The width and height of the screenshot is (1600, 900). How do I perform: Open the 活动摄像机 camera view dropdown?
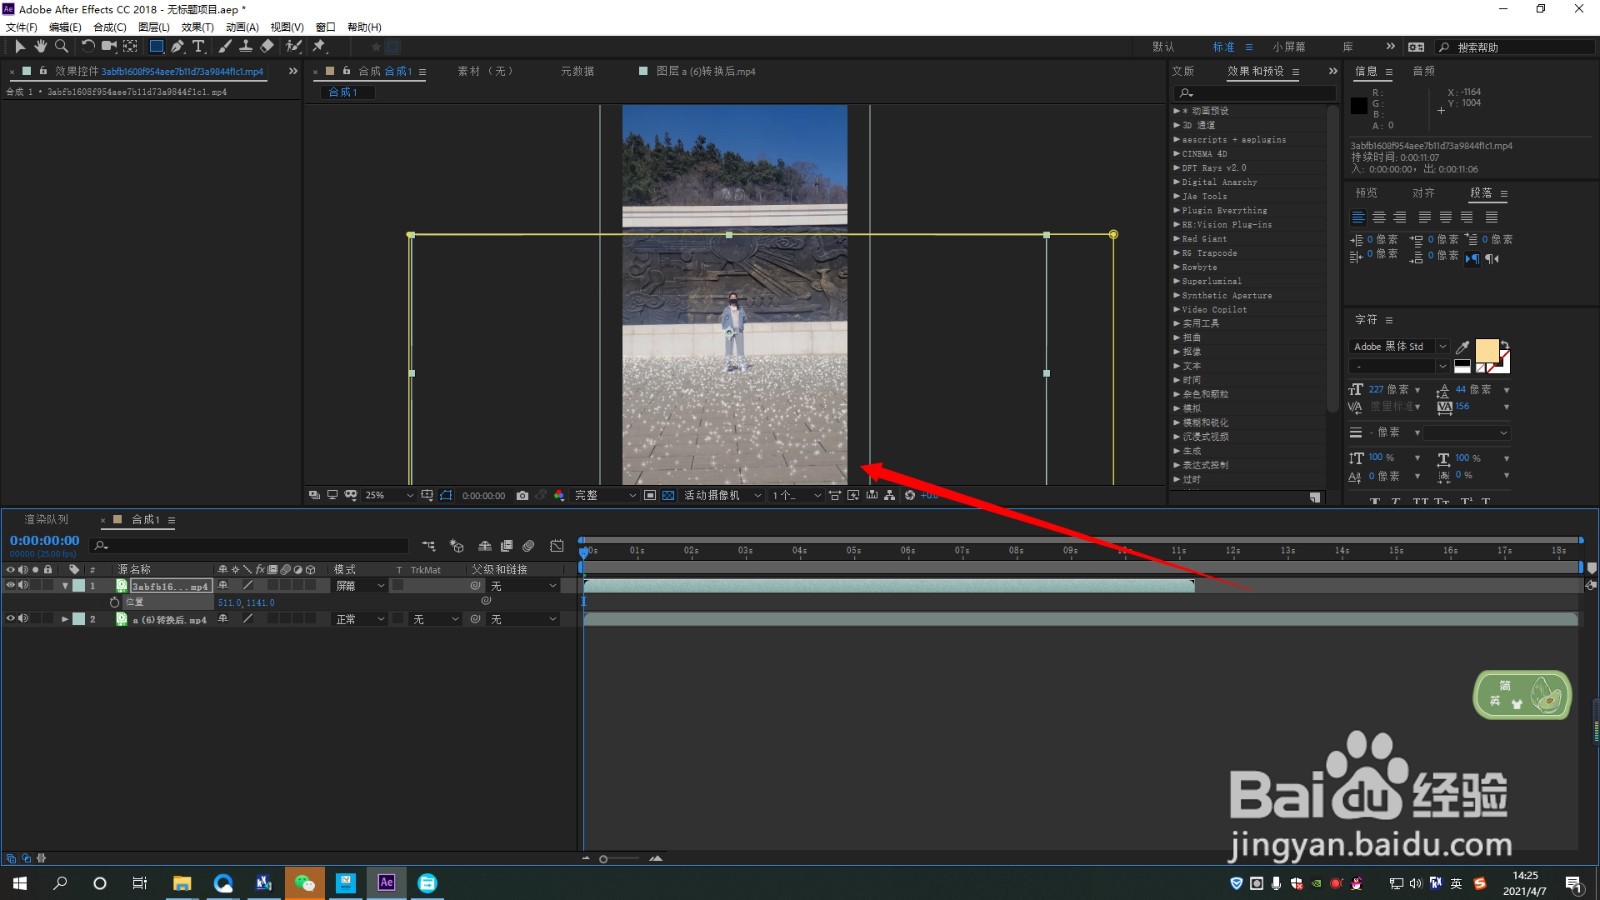click(722, 495)
